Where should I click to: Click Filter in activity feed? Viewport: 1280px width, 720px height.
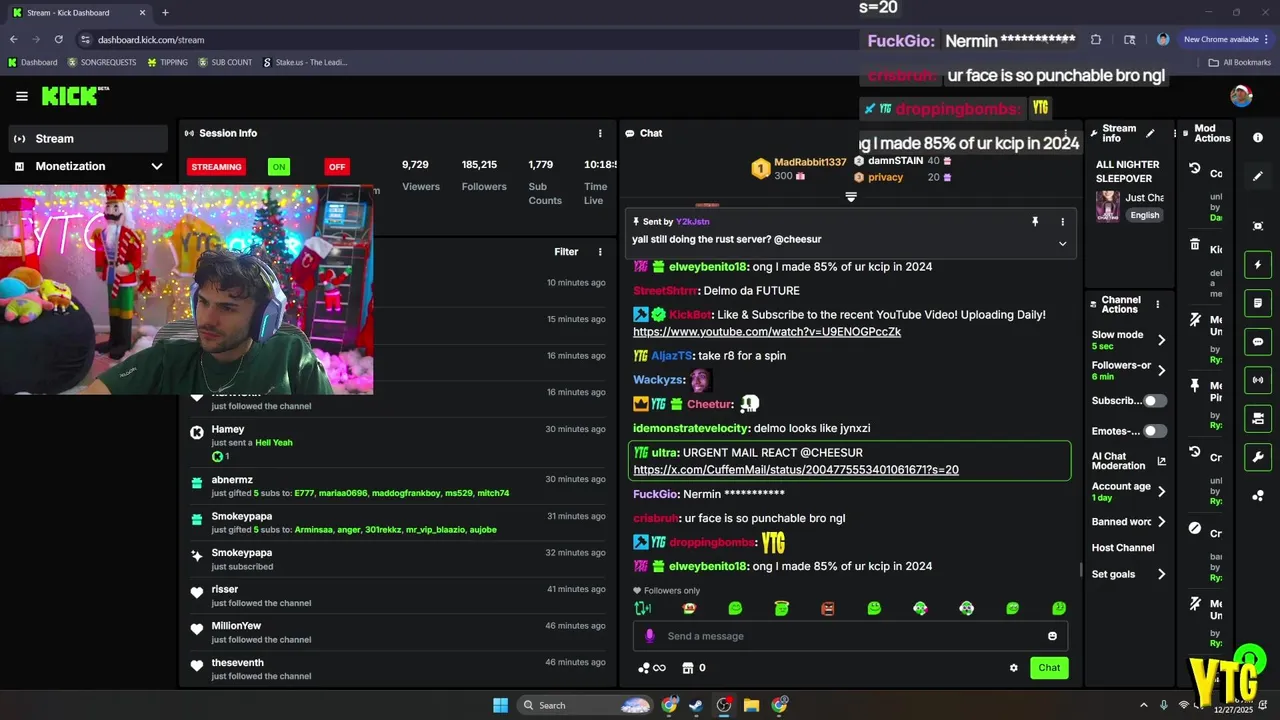[x=566, y=252]
